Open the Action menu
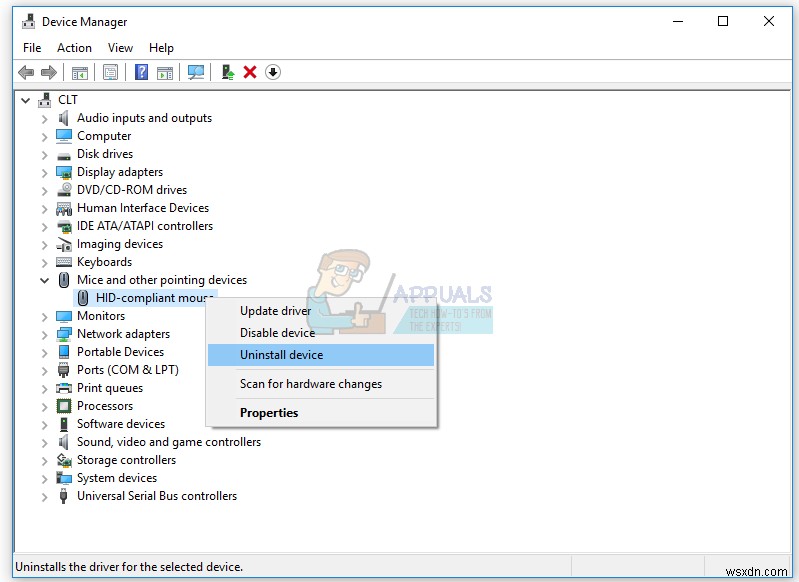This screenshot has height=582, width=799. point(74,48)
